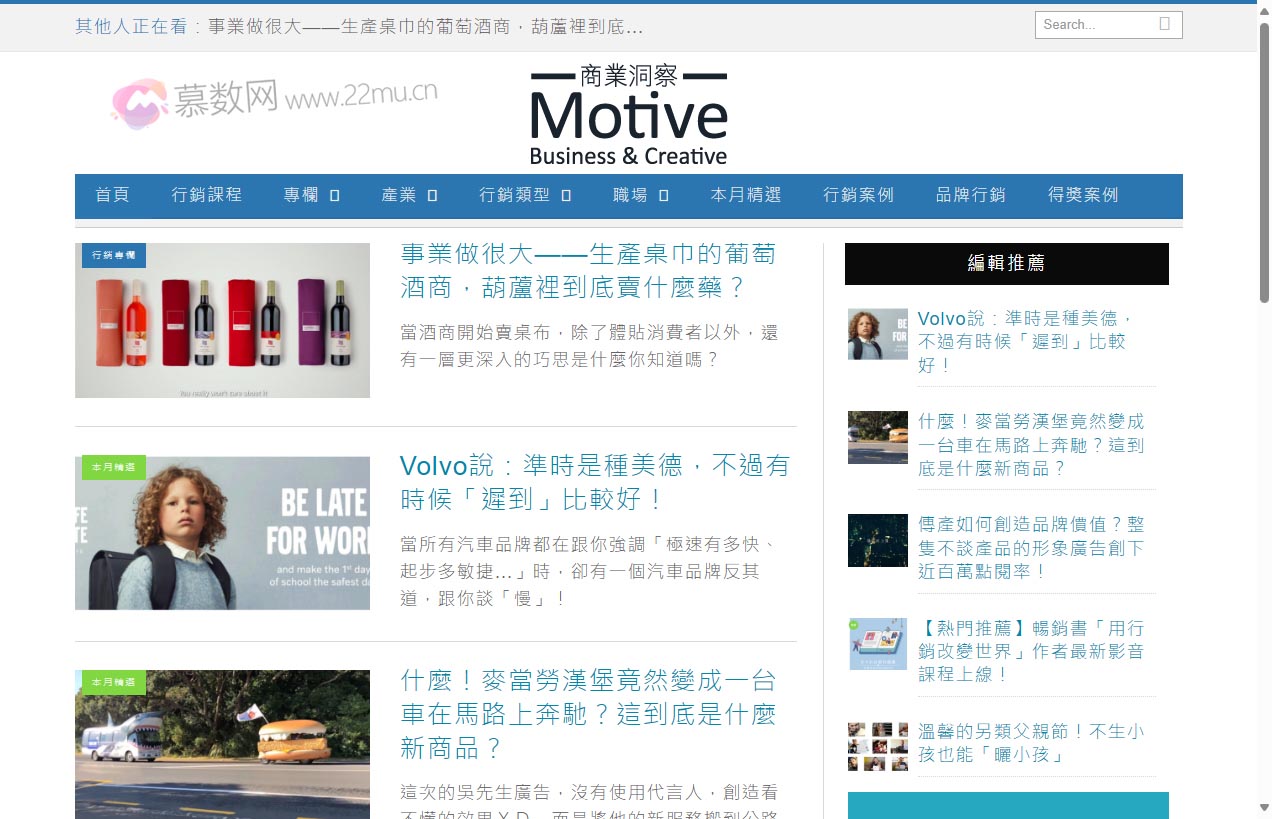The width and height of the screenshot is (1272, 819).
Task: Click the 編輯推薦 black banner header
Action: tap(1007, 263)
